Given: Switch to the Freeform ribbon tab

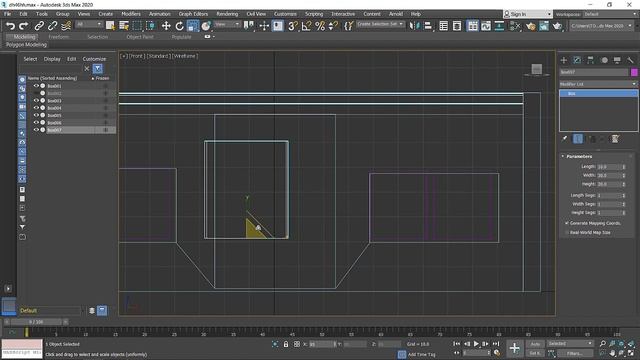Looking at the screenshot, I should pos(59,37).
